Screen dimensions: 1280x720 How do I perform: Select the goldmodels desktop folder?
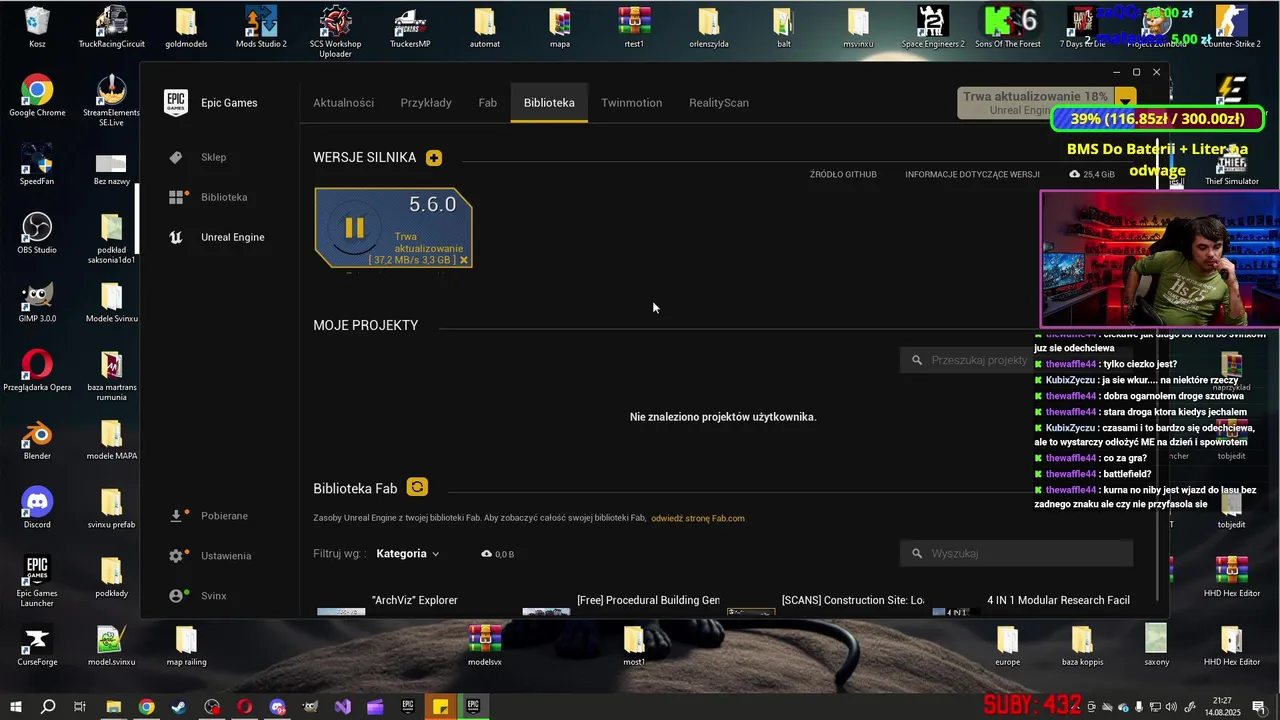(186, 27)
